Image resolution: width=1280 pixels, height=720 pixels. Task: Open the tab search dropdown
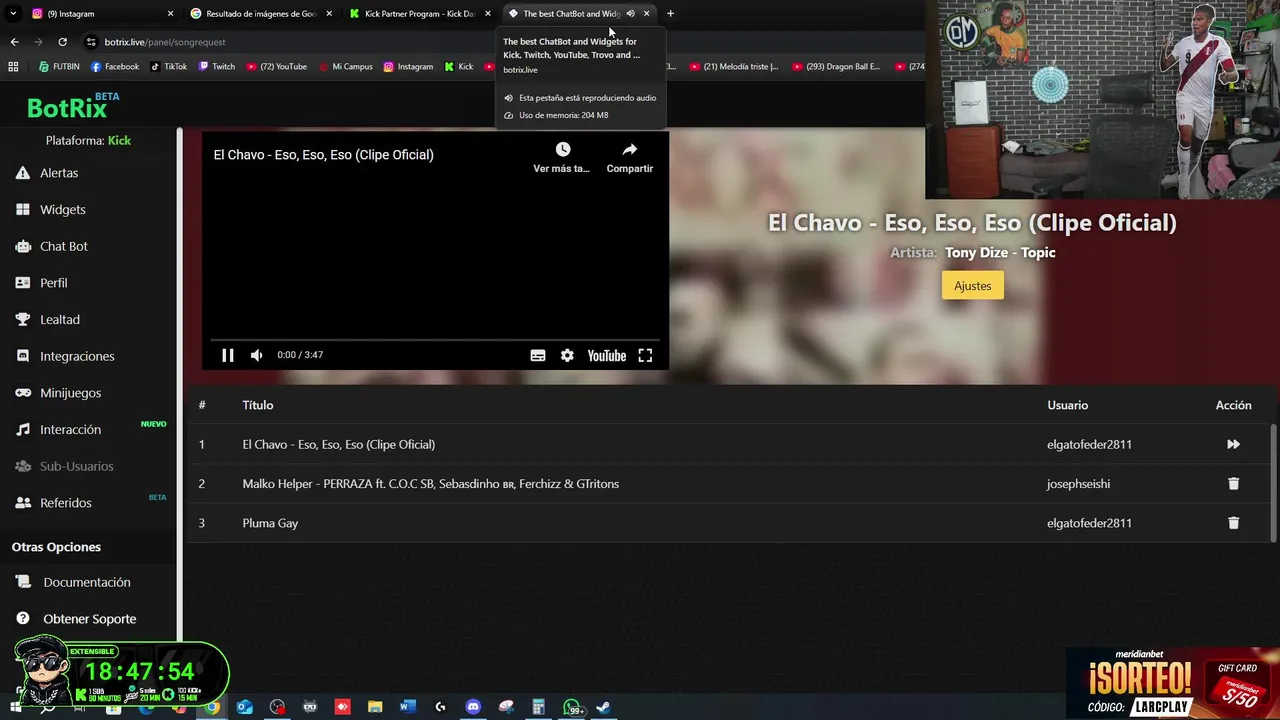(x=13, y=14)
